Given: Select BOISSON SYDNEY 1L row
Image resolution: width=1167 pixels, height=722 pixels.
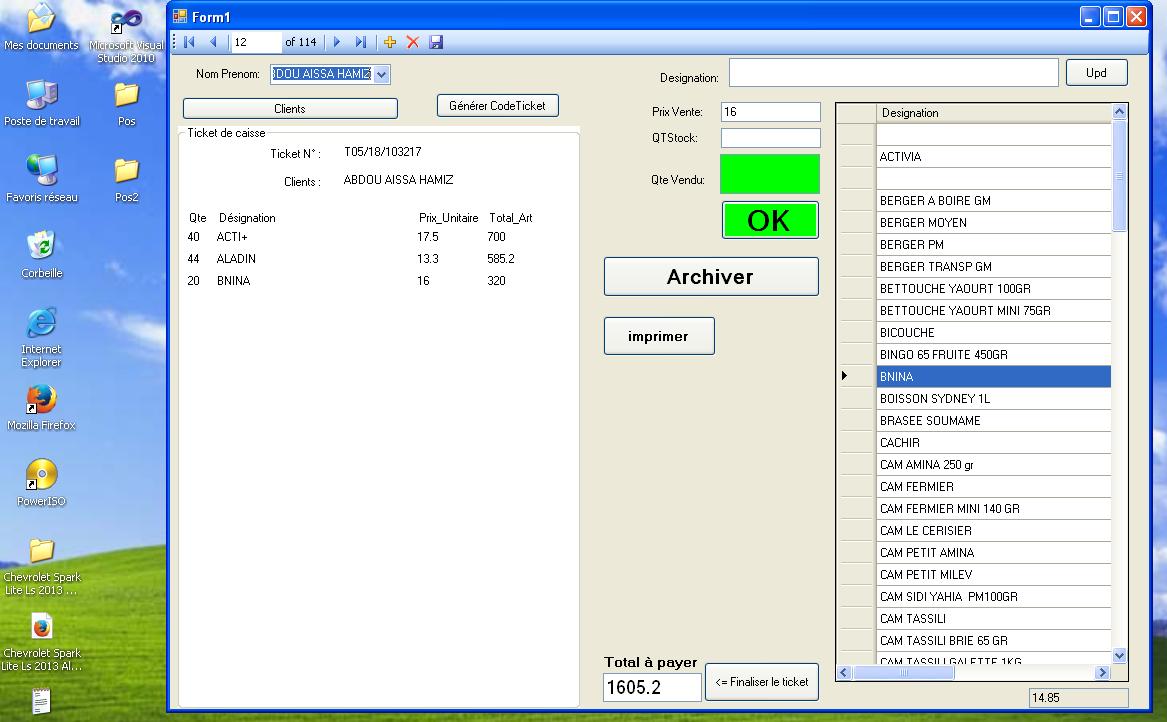Looking at the screenshot, I should coord(993,399).
